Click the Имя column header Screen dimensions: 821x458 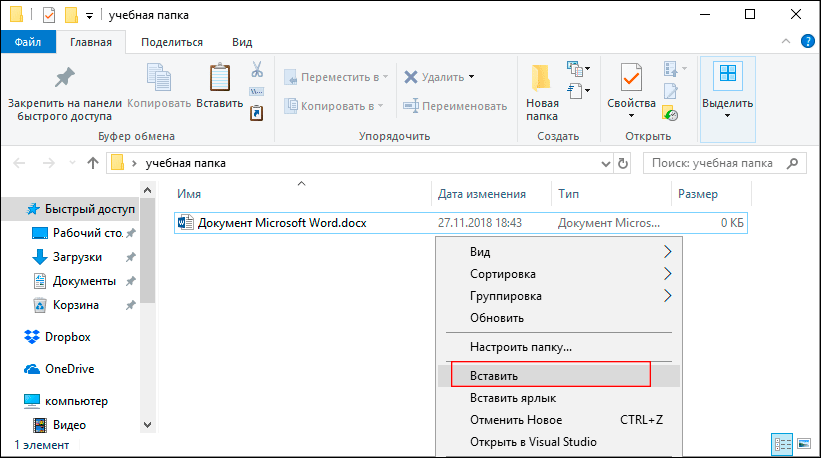188,194
